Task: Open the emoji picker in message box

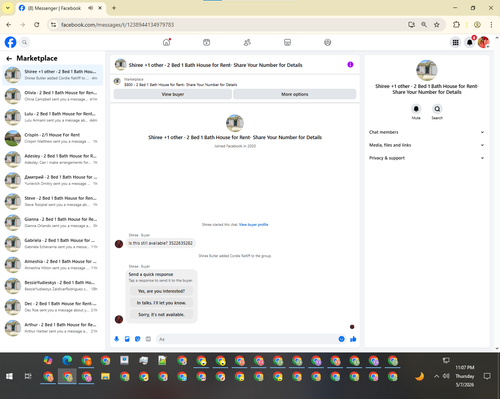Action: click(341, 339)
